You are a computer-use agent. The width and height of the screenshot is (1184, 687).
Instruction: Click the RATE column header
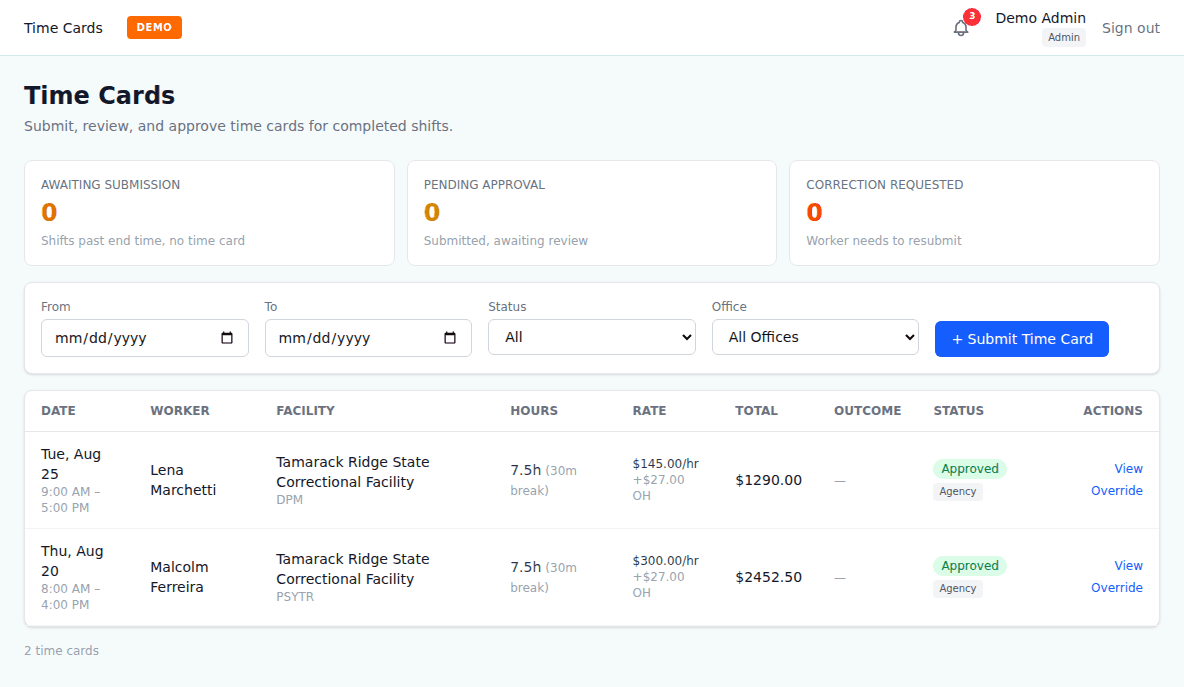(x=649, y=411)
